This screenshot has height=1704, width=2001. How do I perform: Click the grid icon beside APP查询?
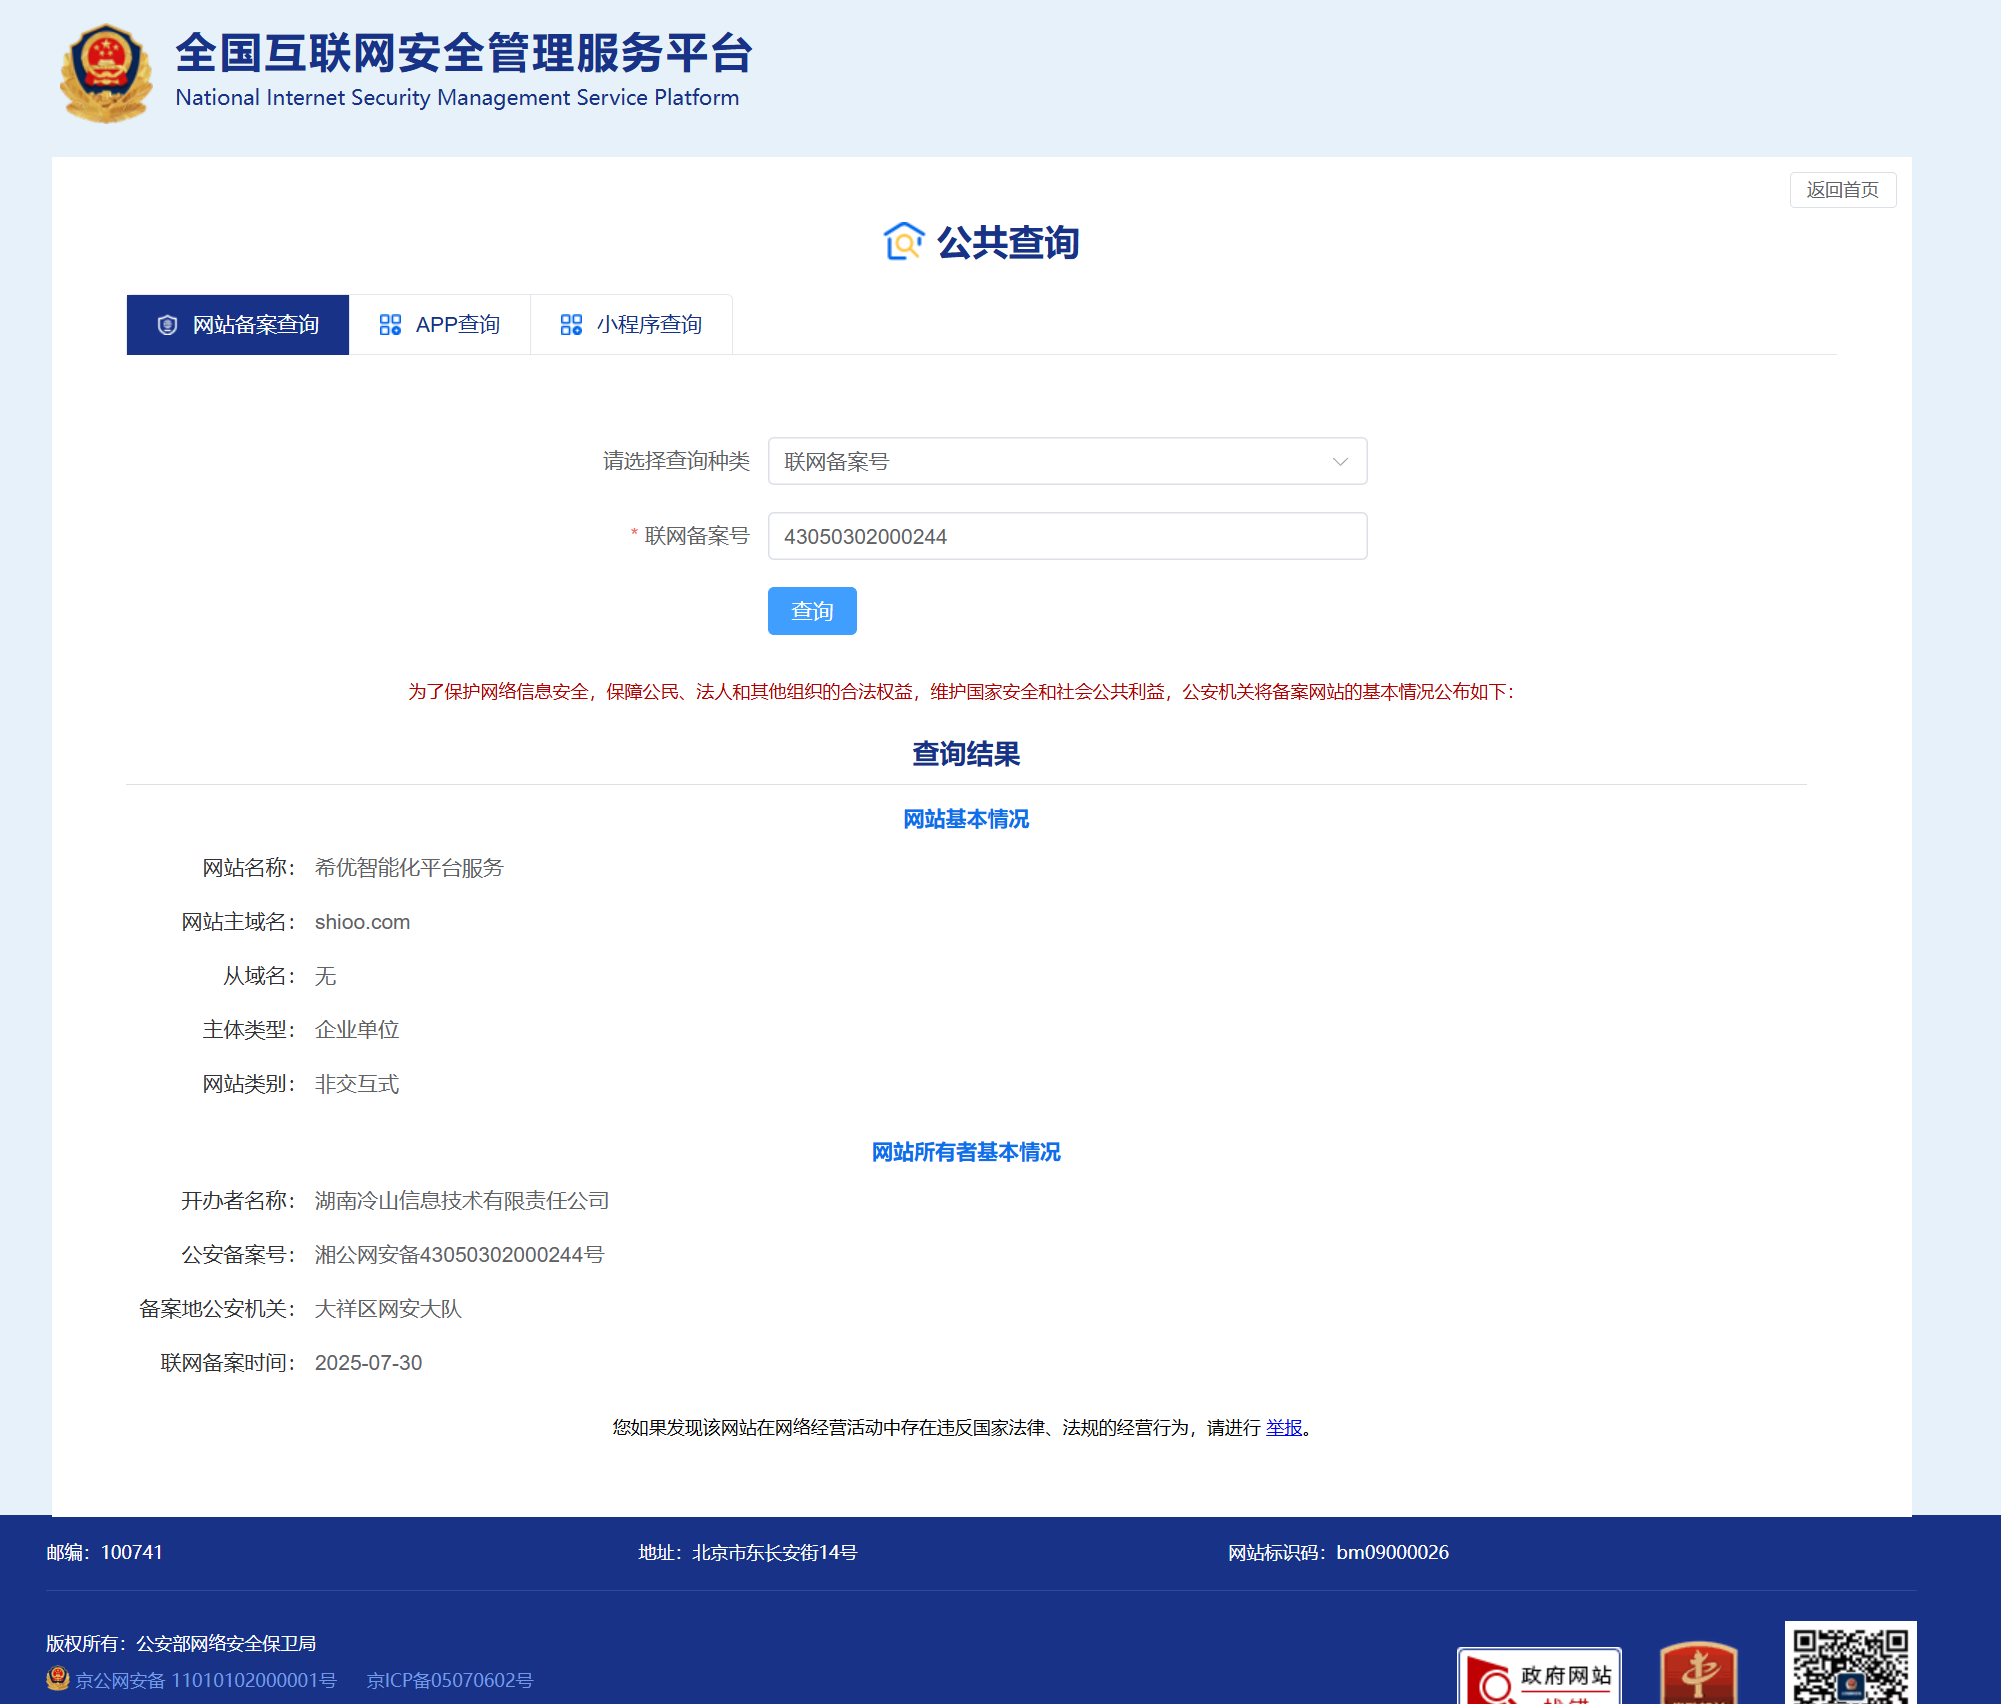click(x=390, y=325)
